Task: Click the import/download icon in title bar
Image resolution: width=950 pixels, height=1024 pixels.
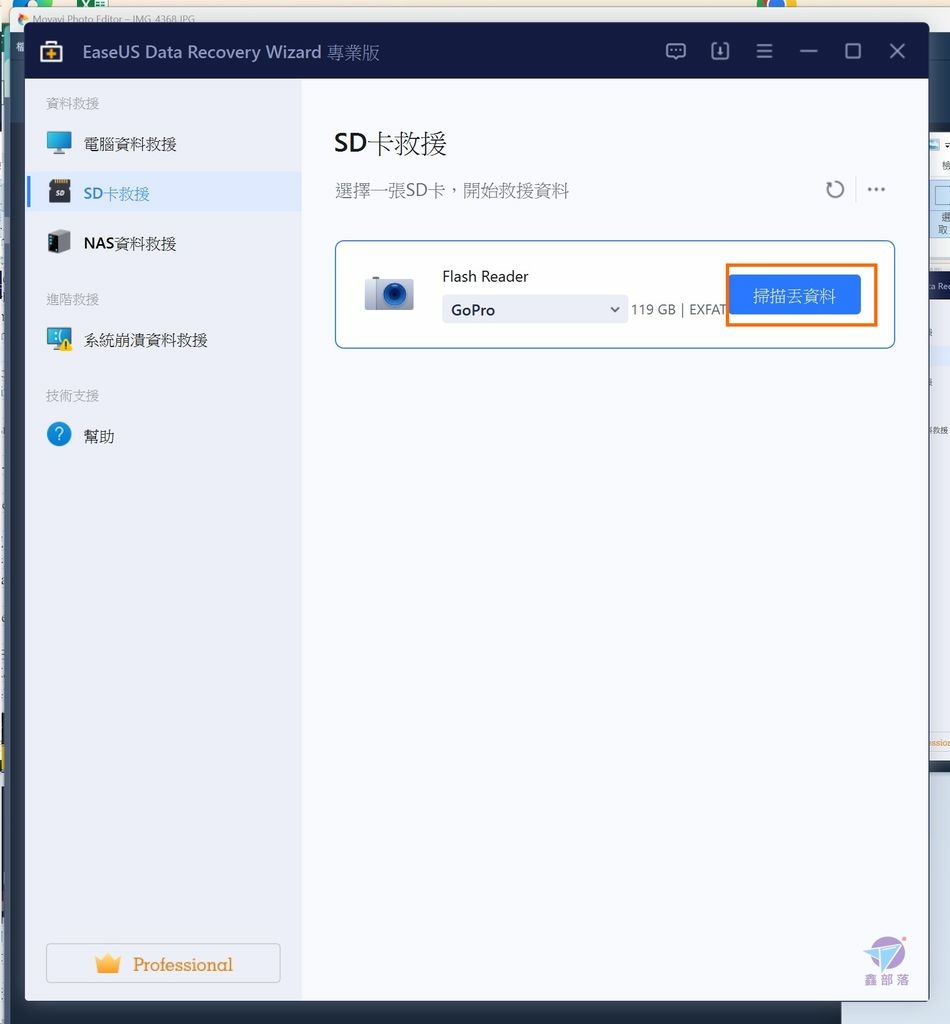Action: [x=720, y=51]
